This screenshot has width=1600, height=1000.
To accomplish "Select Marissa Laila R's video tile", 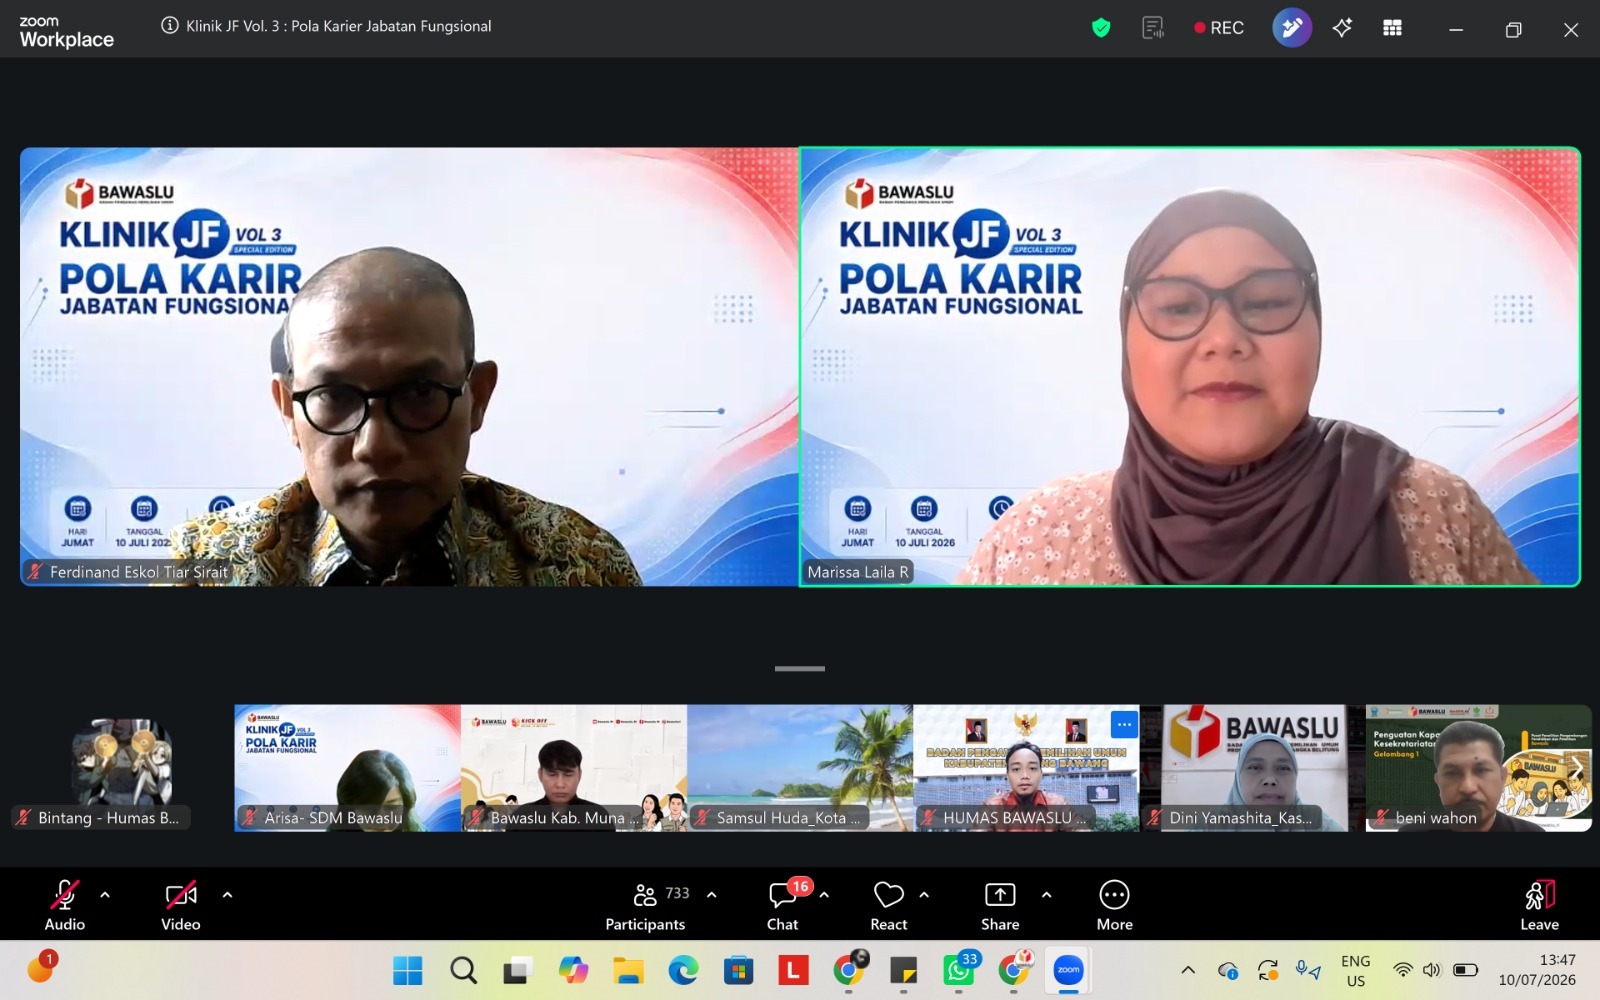I will pos(1190,367).
